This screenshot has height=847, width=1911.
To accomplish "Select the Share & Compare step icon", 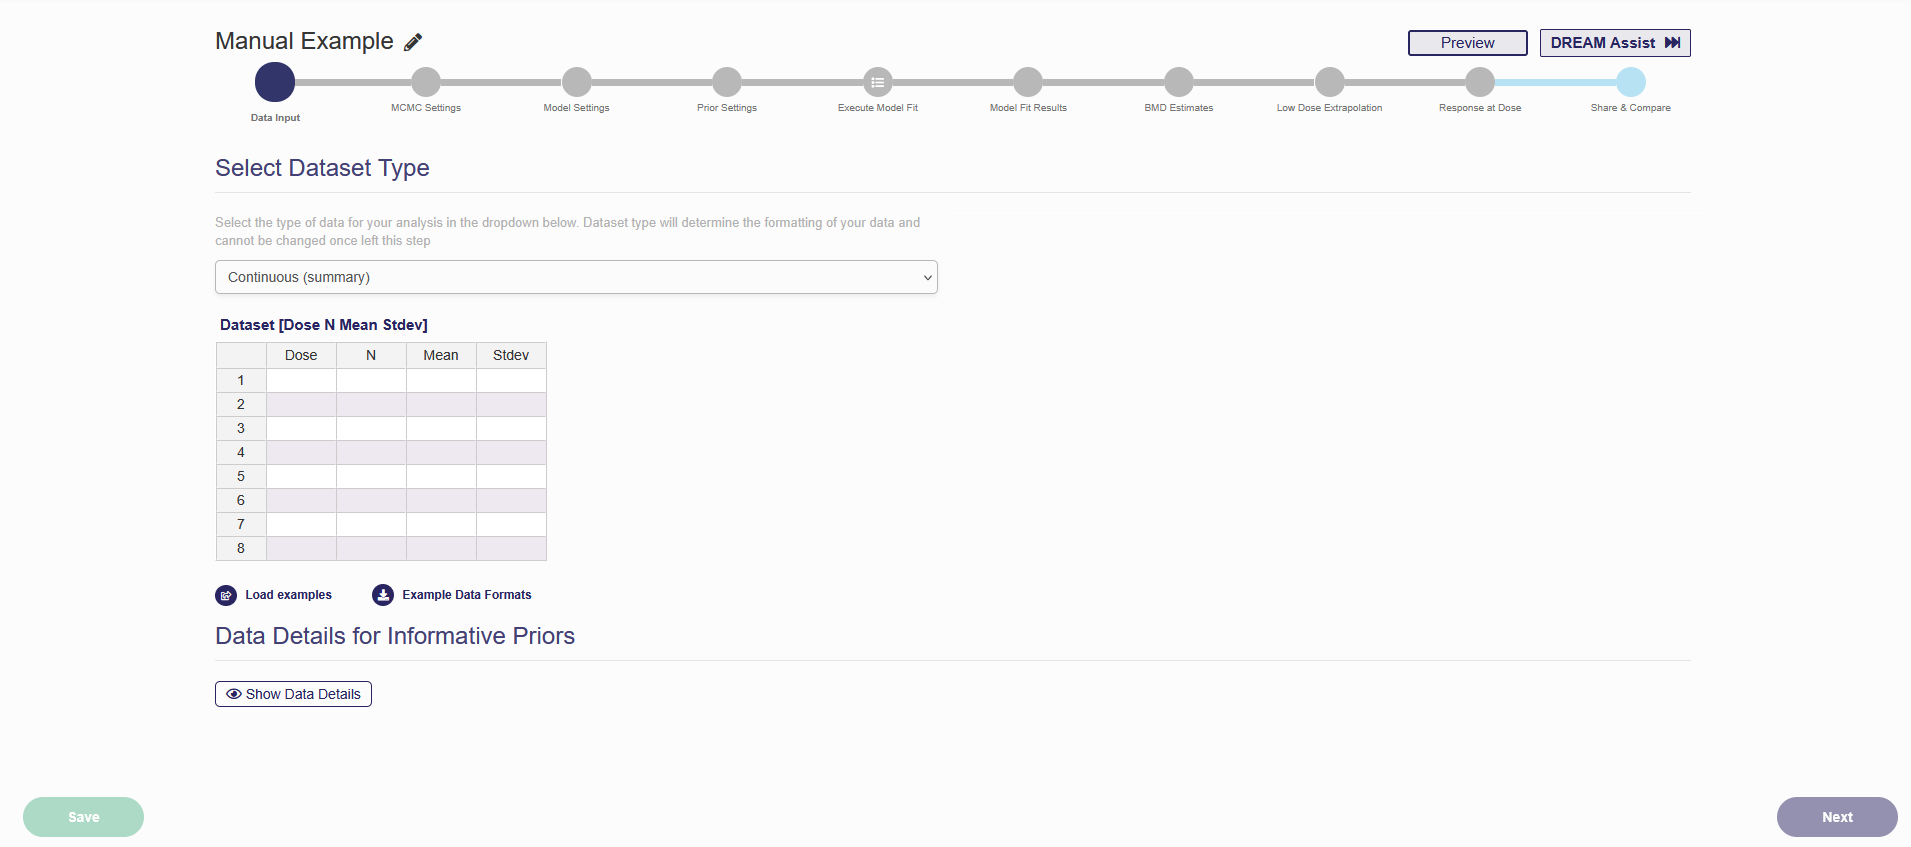I will point(1631,82).
